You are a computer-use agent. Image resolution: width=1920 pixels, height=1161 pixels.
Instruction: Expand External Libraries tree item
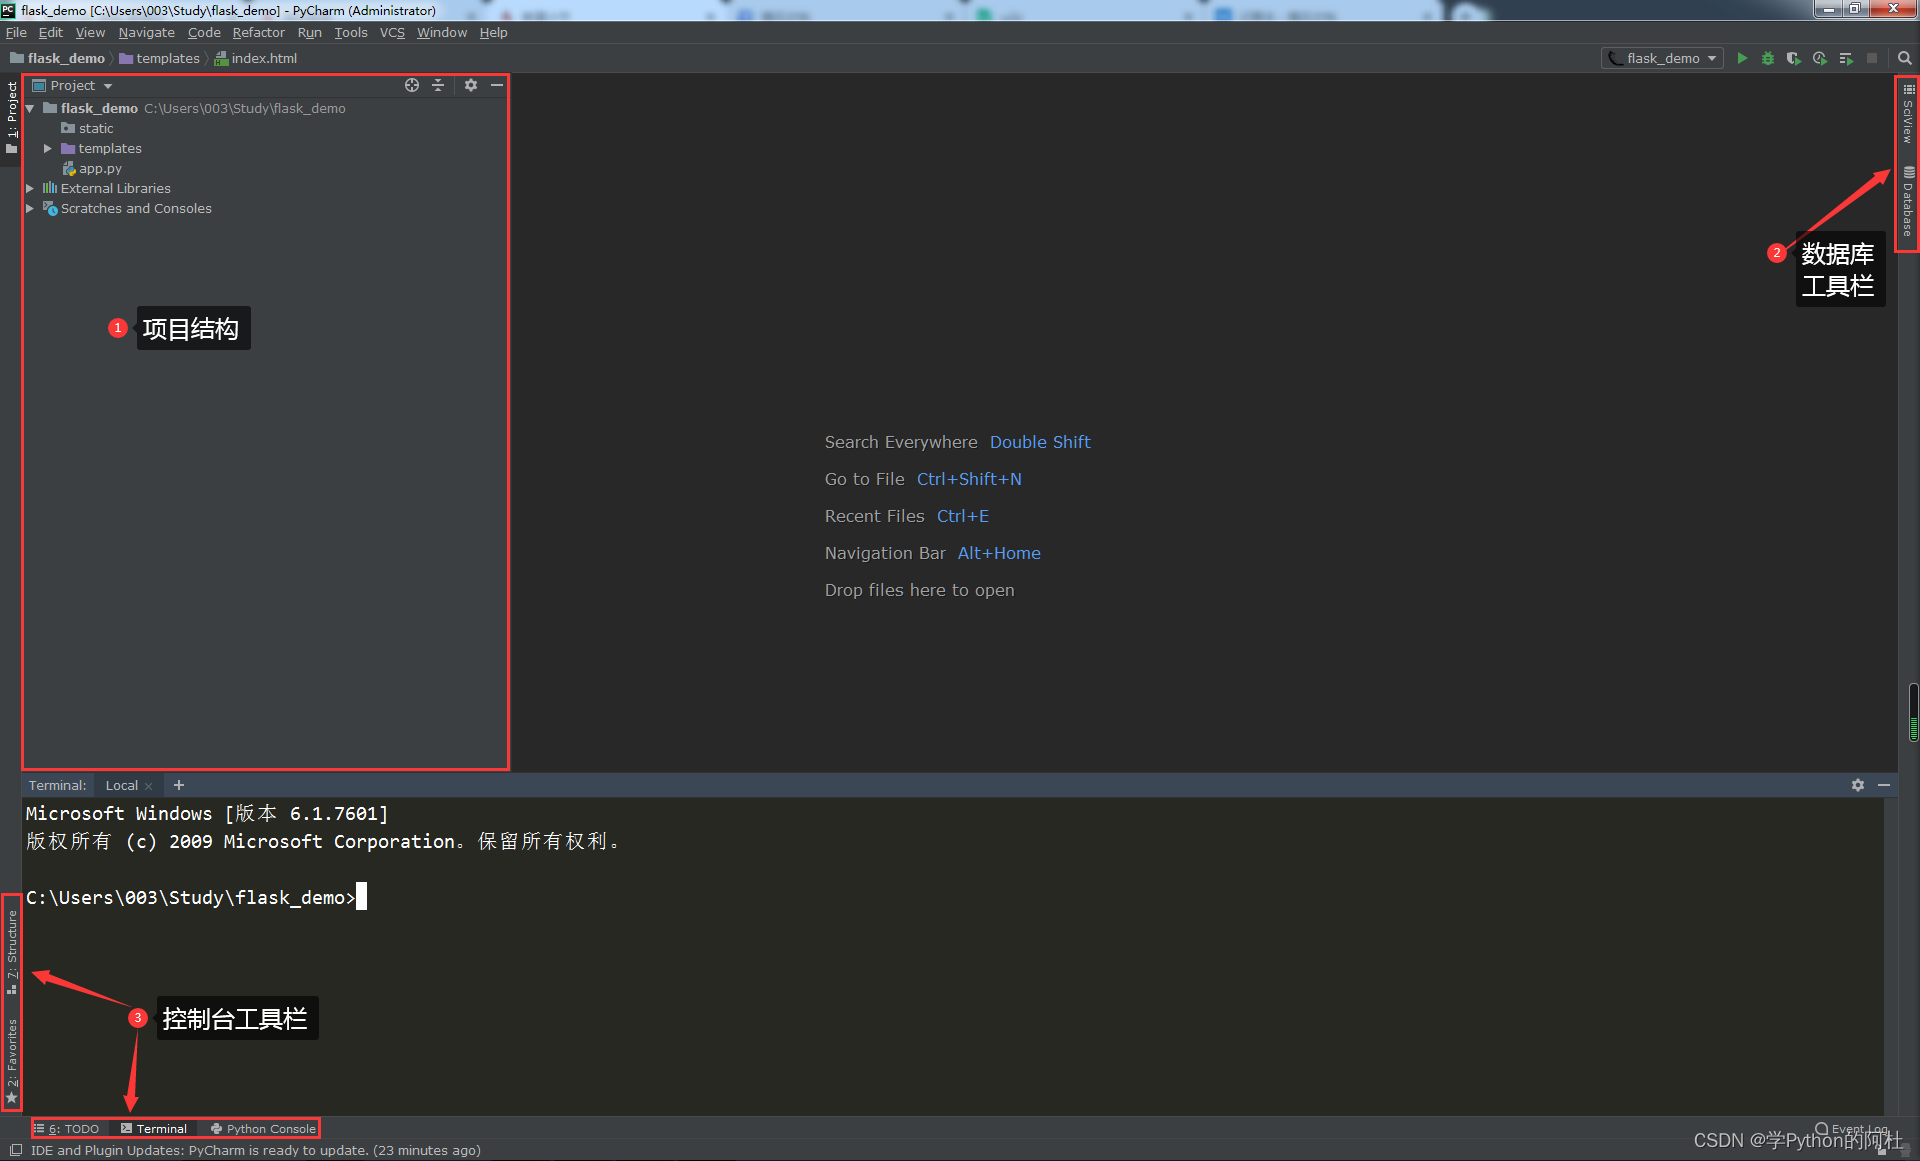coord(30,188)
